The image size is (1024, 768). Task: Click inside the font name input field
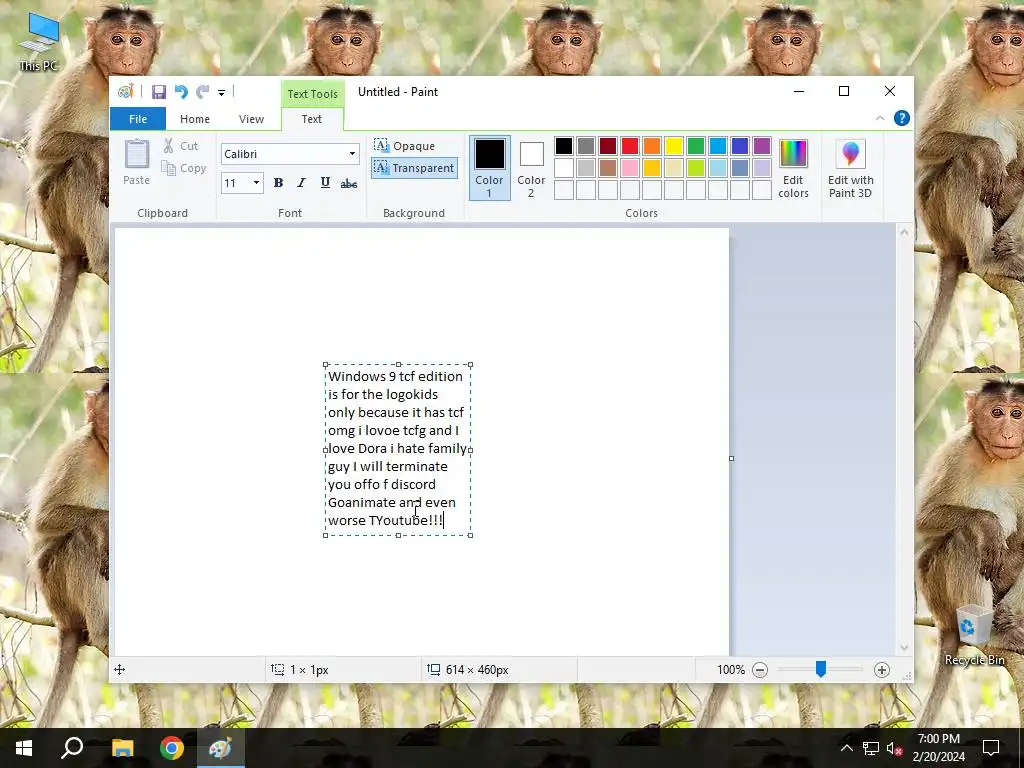(283, 154)
